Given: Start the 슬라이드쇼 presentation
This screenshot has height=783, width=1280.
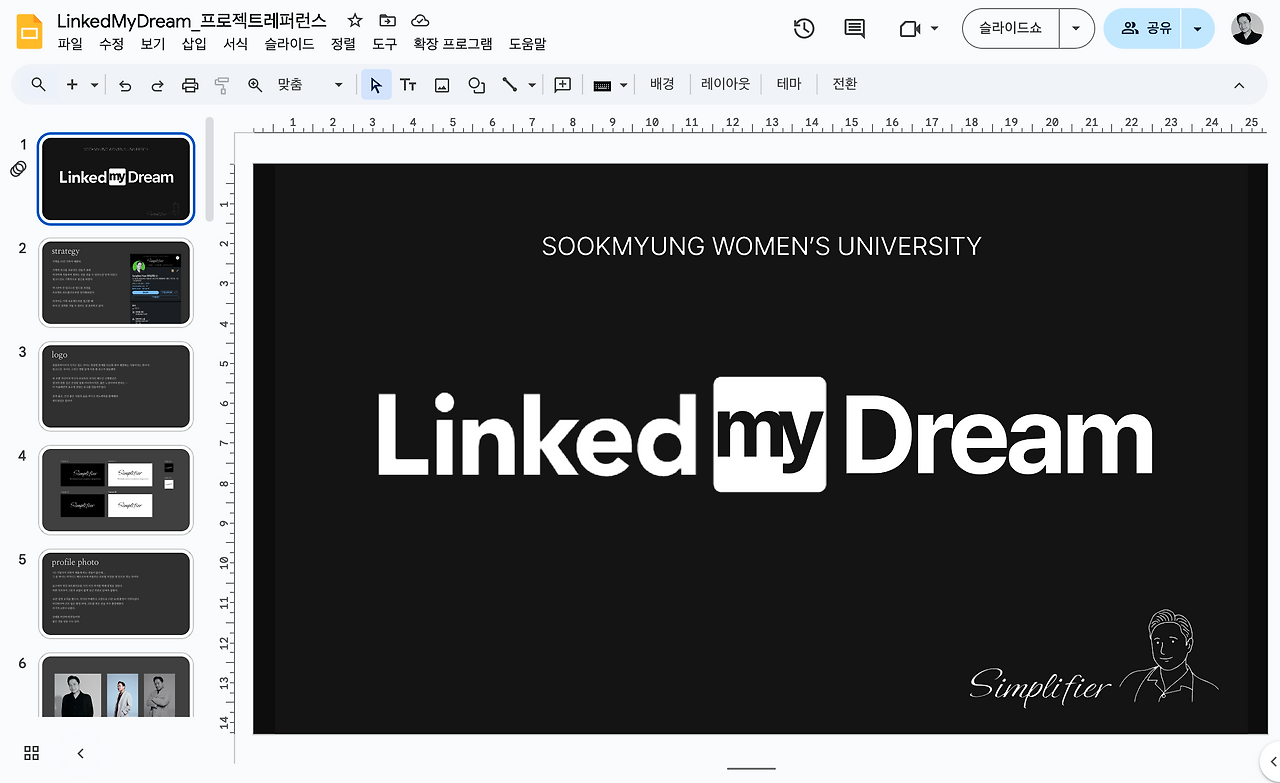Looking at the screenshot, I should (x=1010, y=29).
